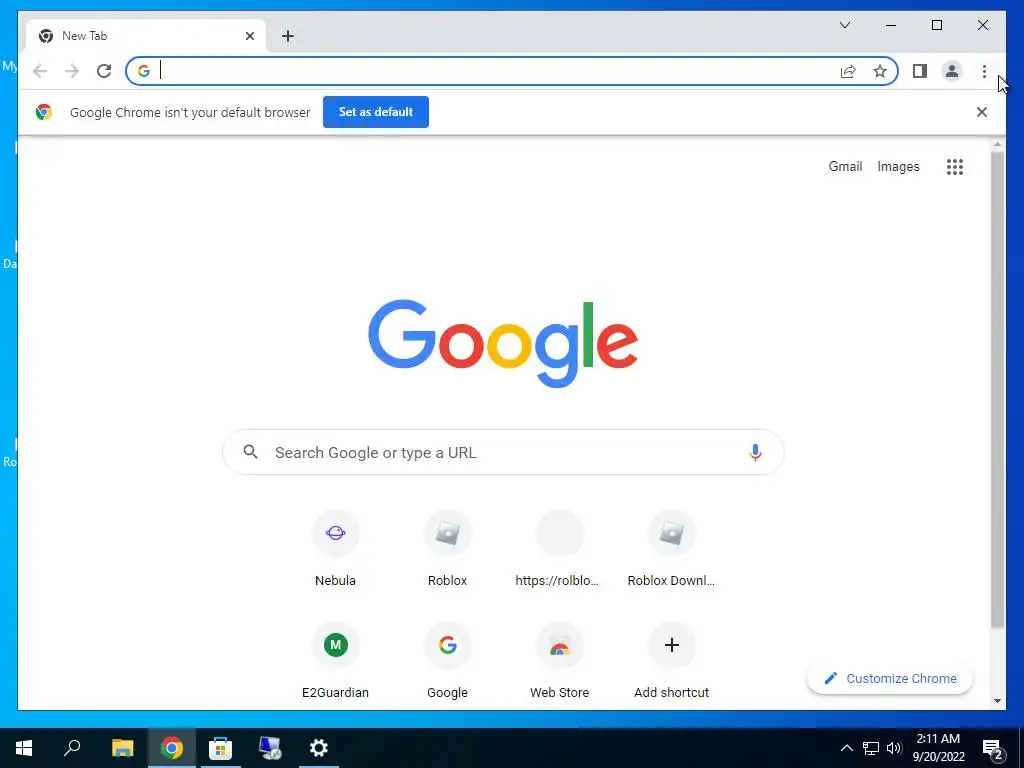
Task: Open Settings gear on the taskbar
Action: coord(319,748)
